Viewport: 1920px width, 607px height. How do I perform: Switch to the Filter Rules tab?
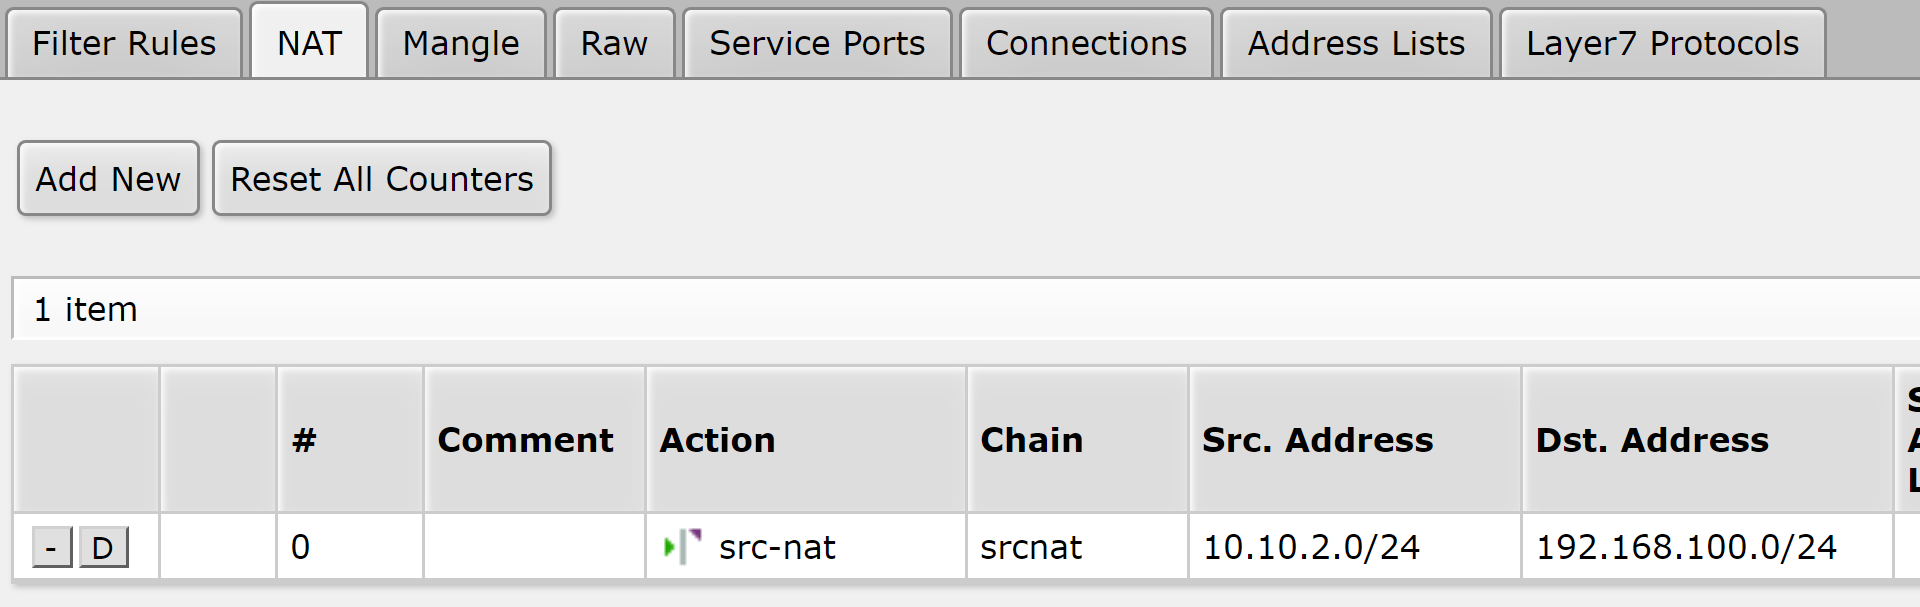pos(124,44)
